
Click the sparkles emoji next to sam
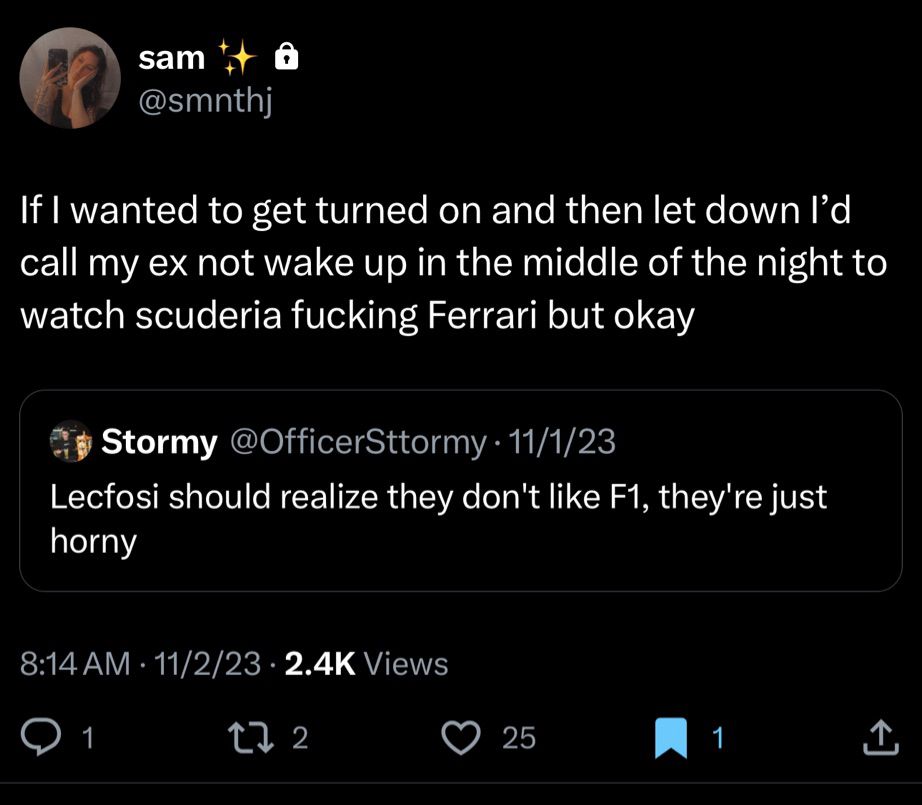(x=238, y=59)
